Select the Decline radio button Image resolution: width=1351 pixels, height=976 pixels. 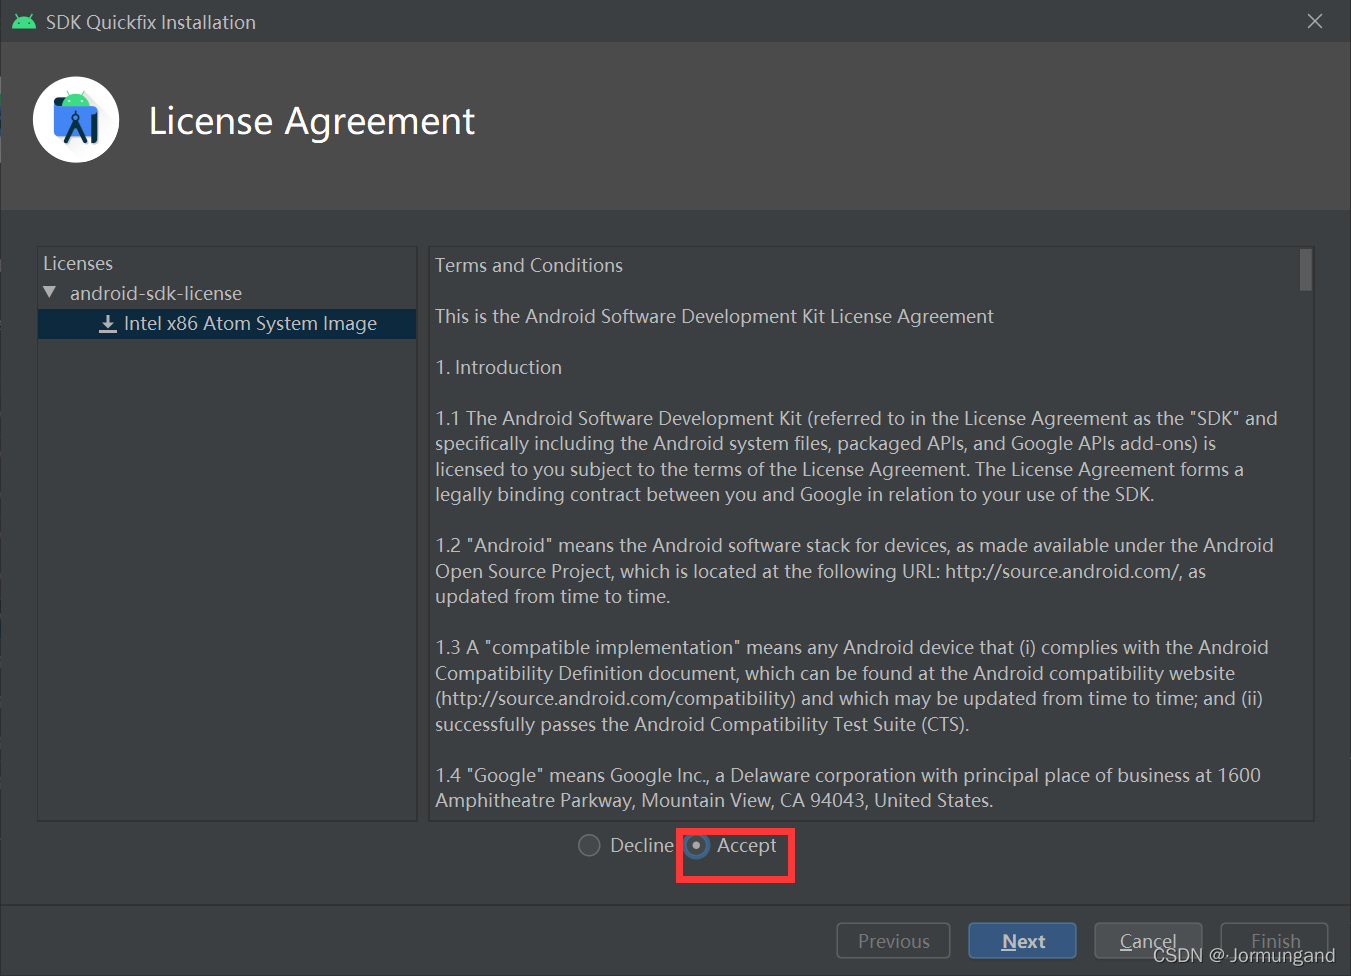click(589, 846)
